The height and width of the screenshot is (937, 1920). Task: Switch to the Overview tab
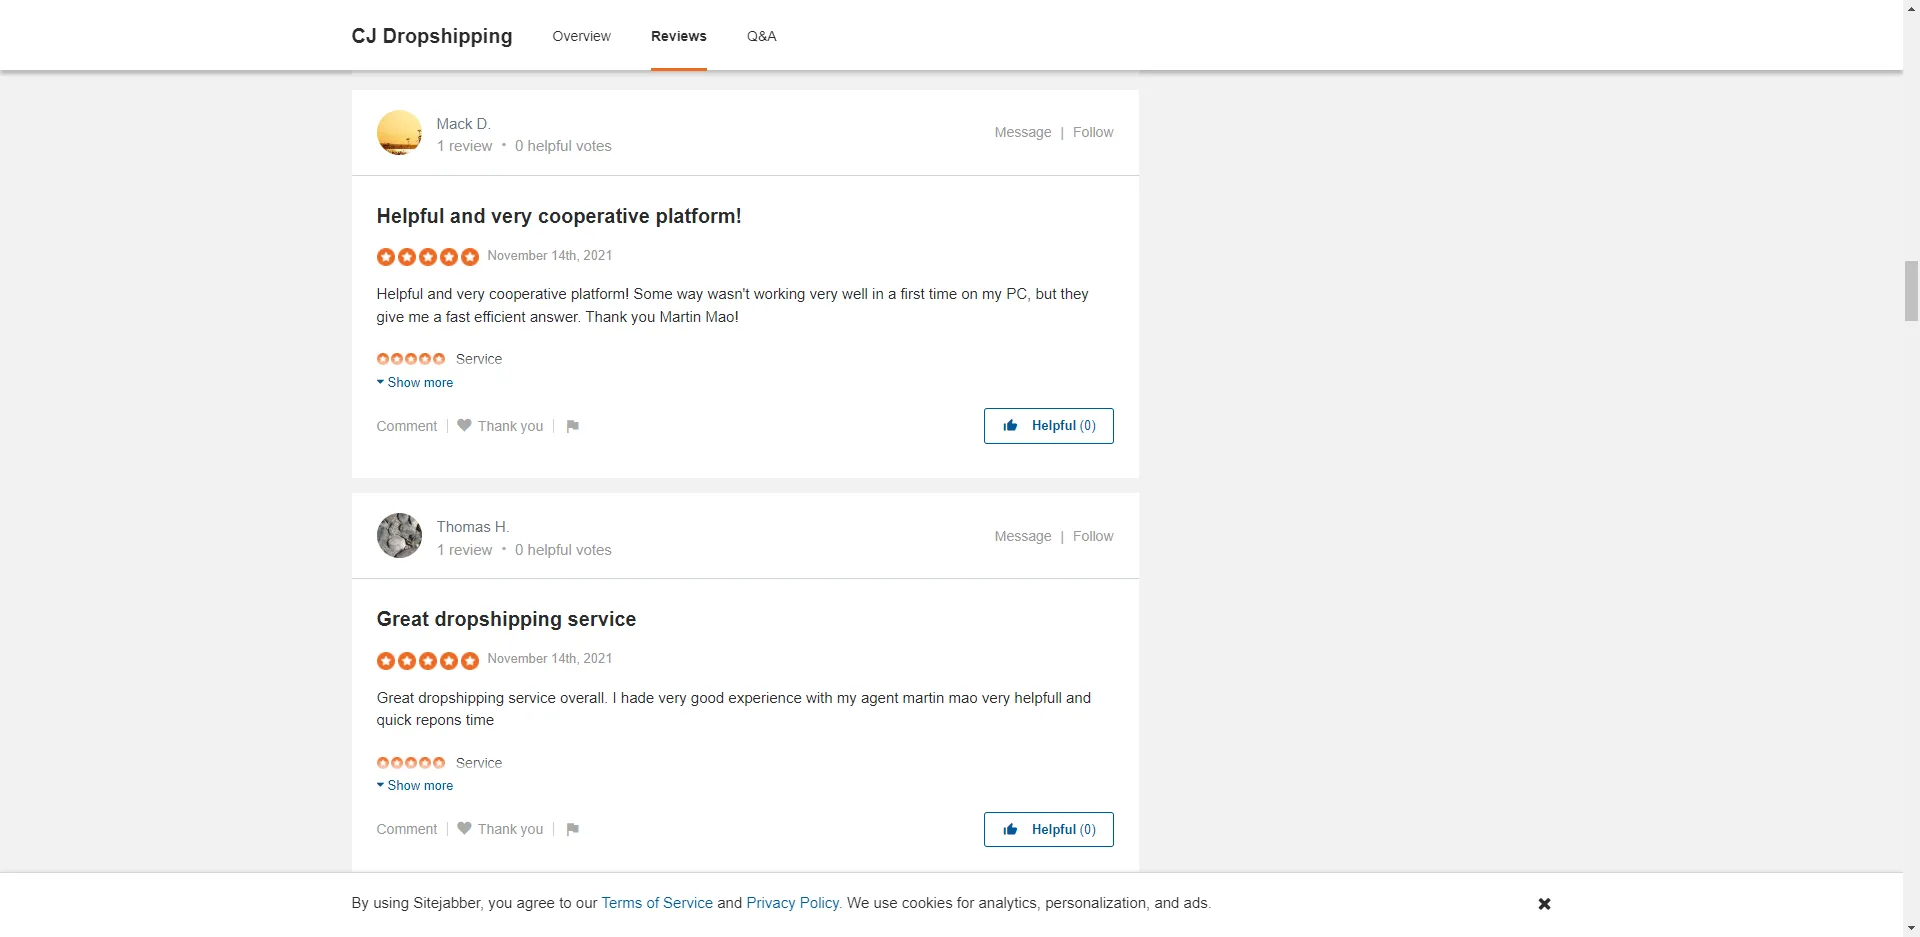tap(581, 36)
